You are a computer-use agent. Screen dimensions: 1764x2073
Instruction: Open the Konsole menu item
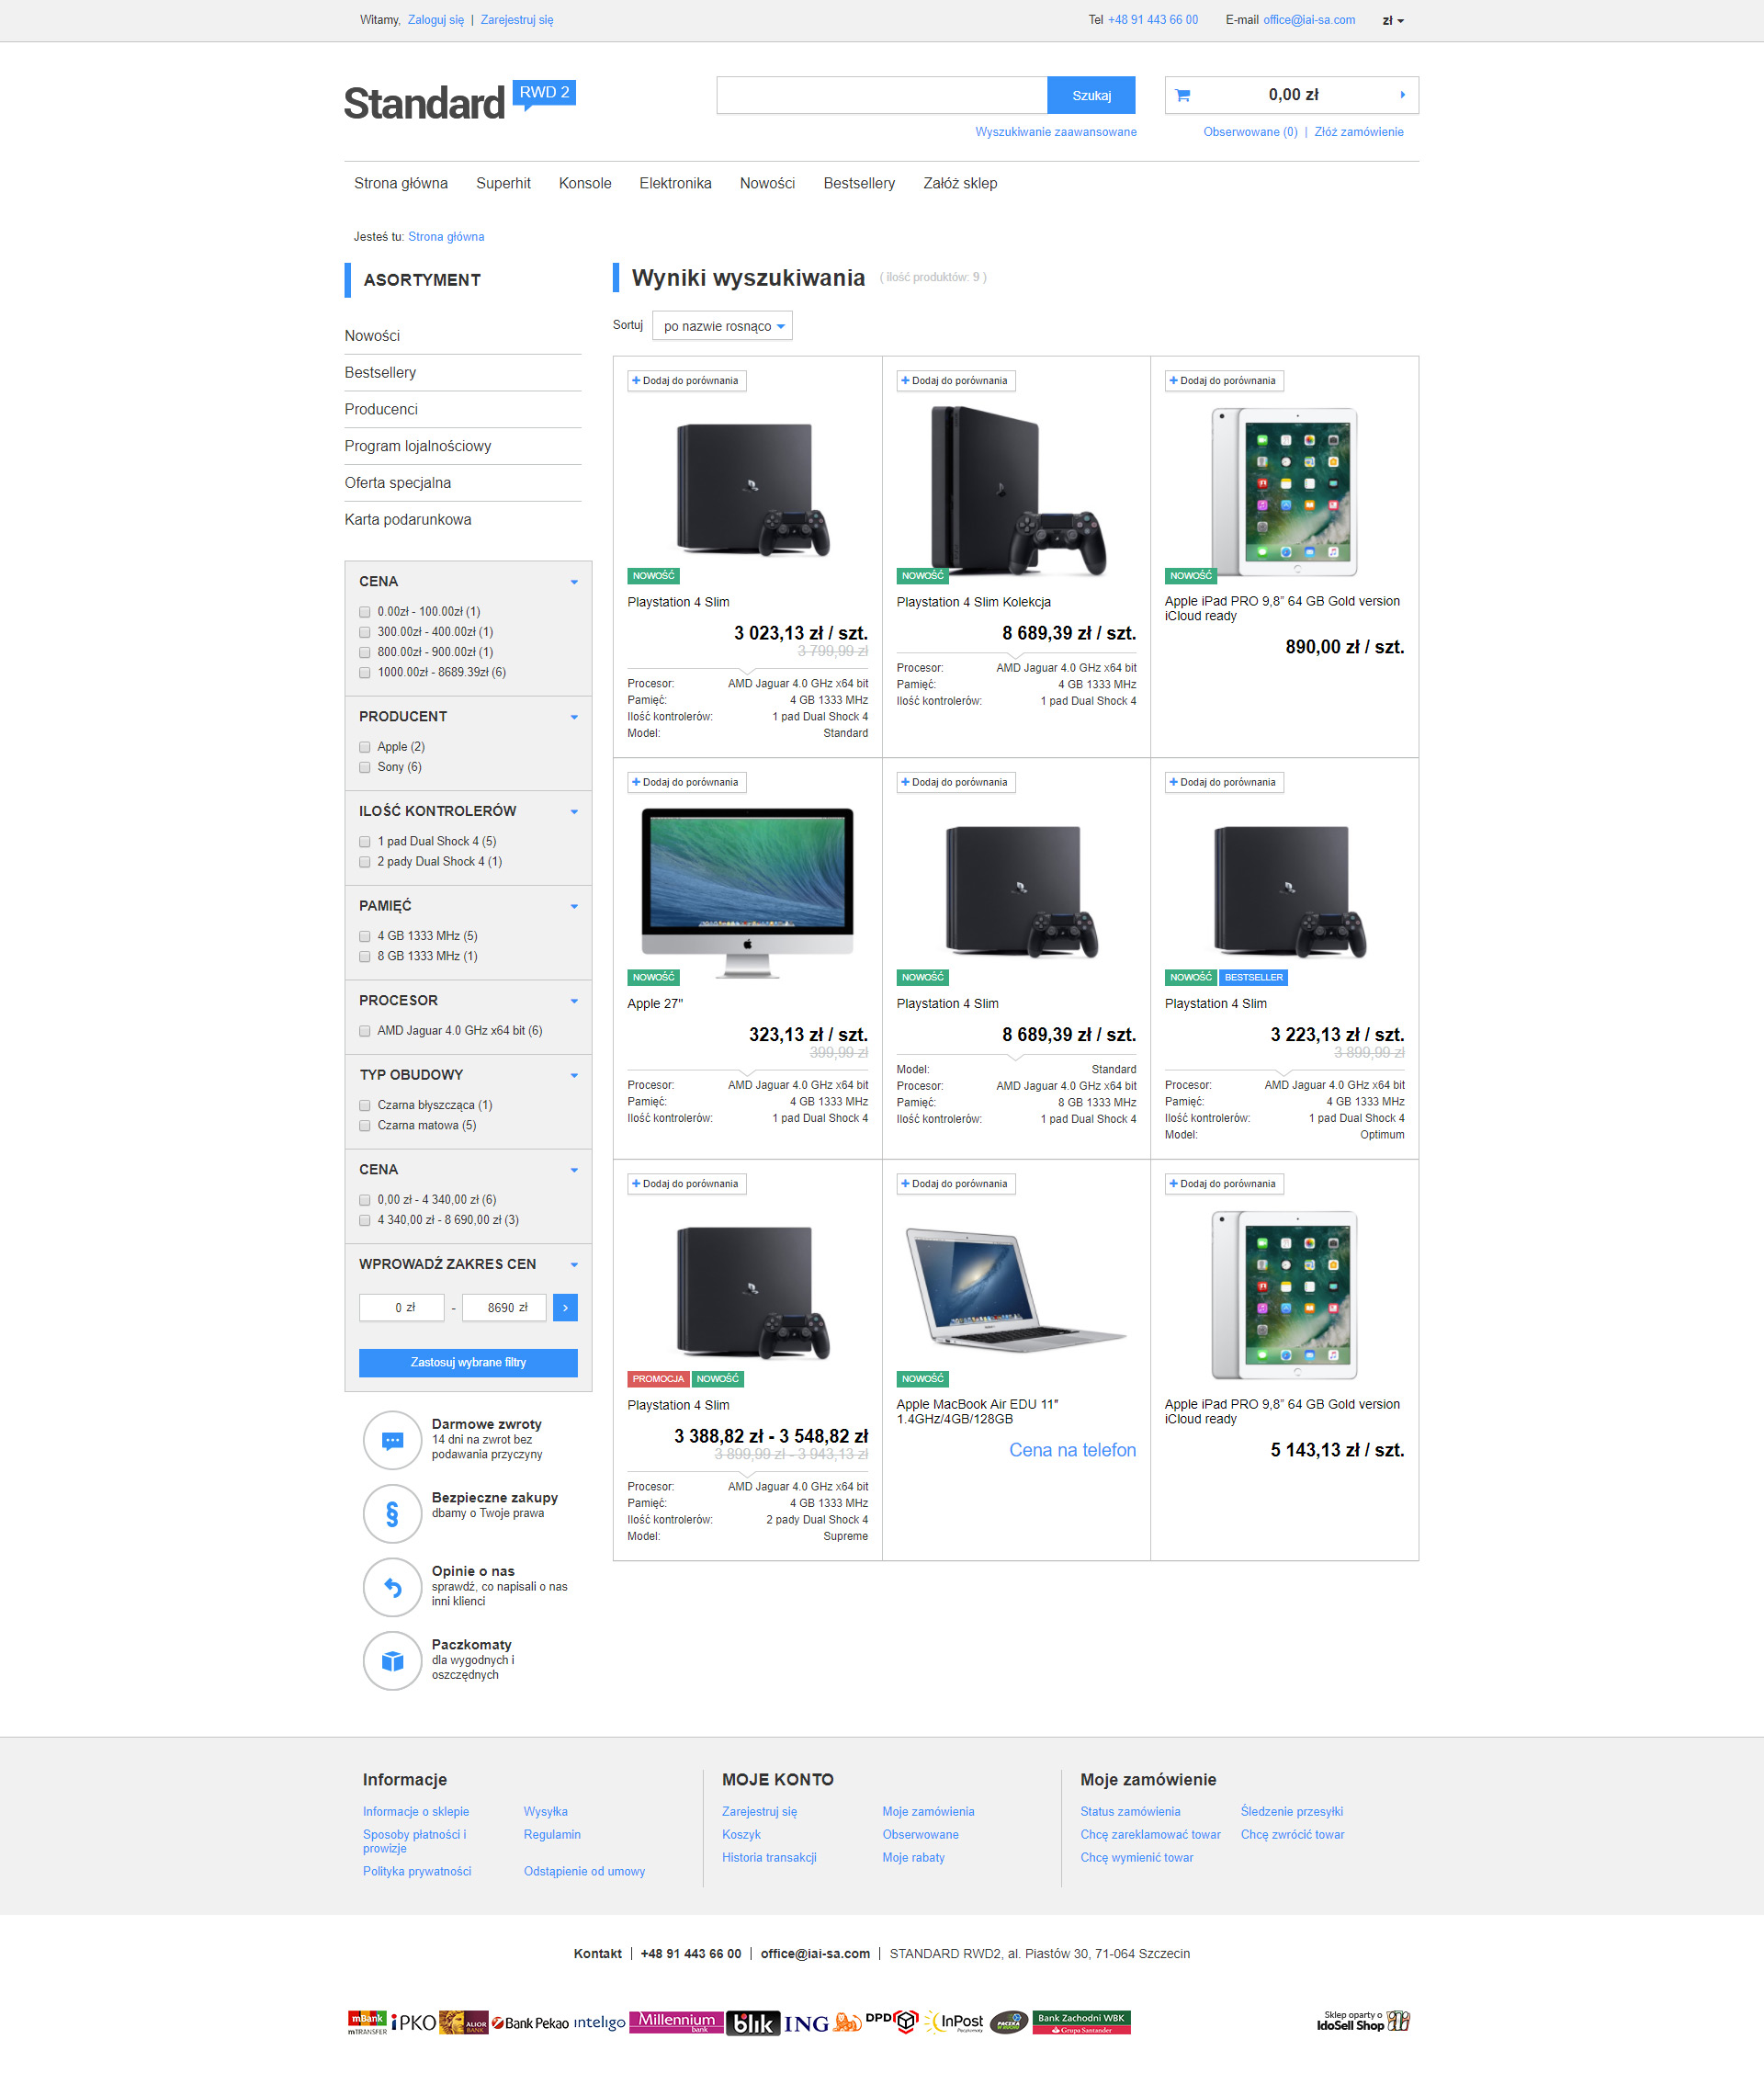(585, 183)
